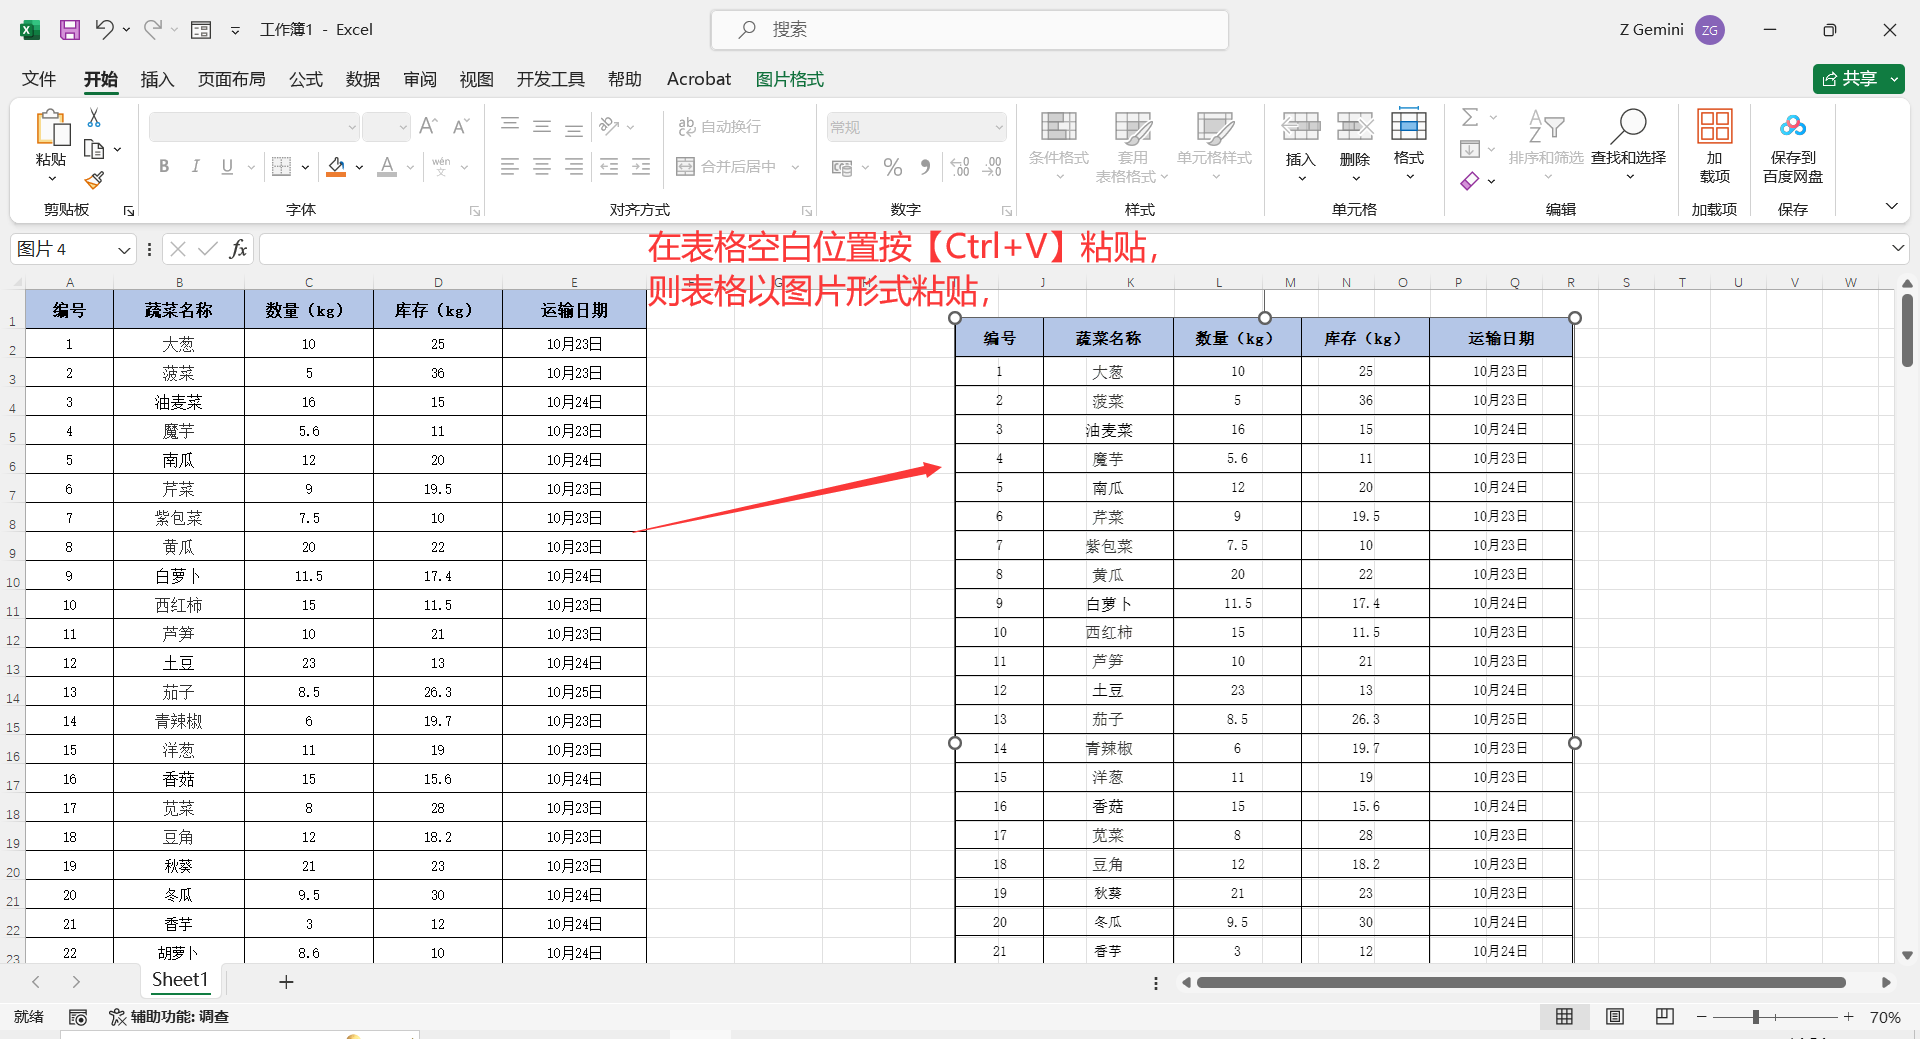1920x1039 pixels.
Task: Toggle Wrap Text 自动换行
Action: click(x=720, y=127)
